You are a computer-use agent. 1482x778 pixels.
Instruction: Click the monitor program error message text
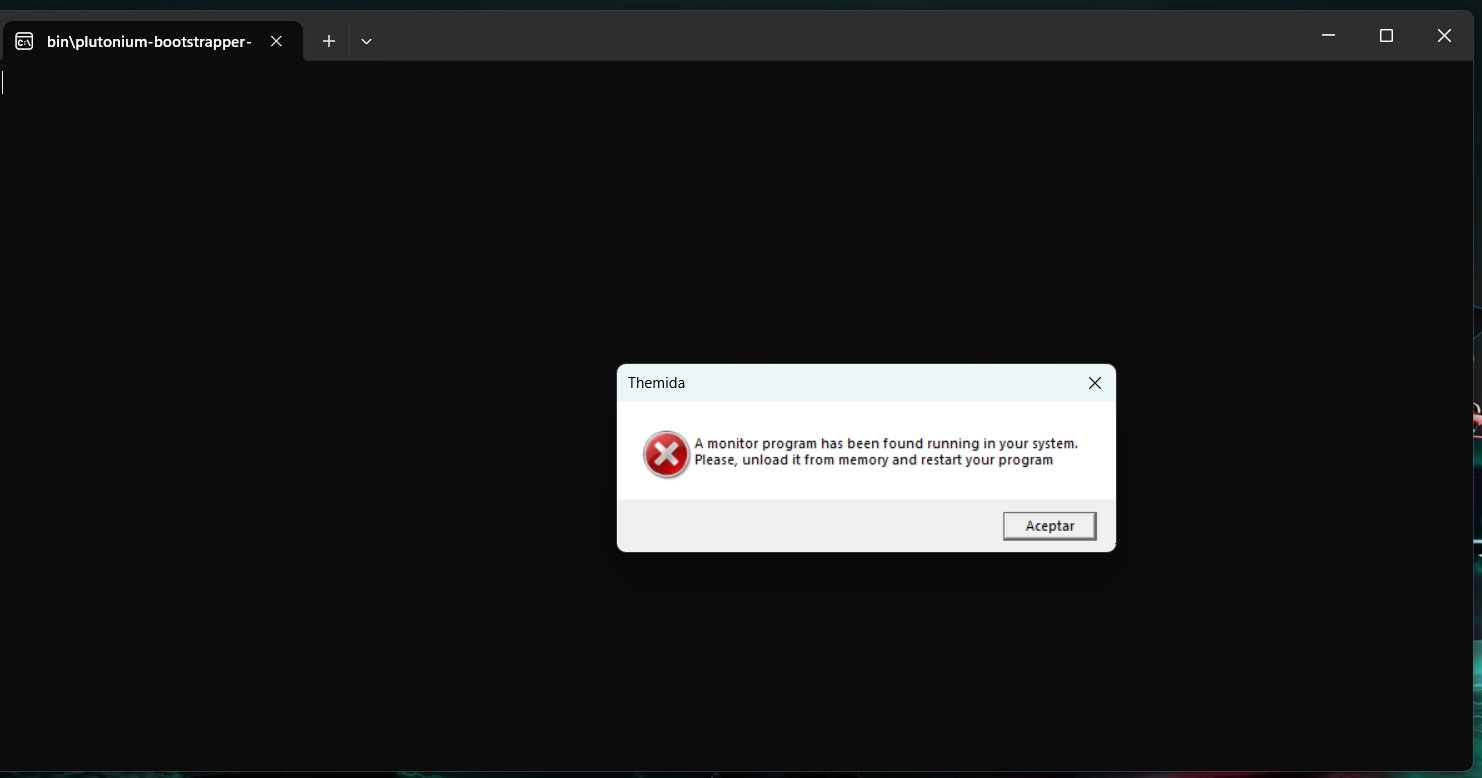coord(886,451)
